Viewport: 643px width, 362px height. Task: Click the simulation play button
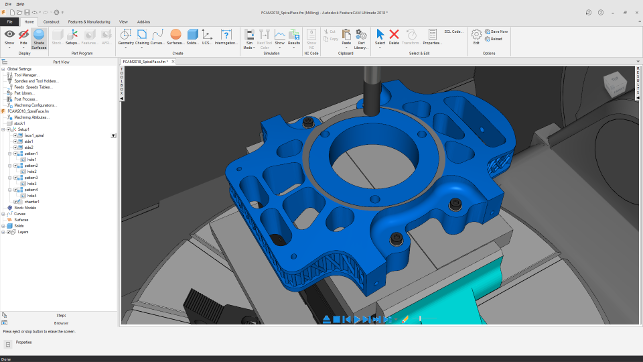(356, 319)
